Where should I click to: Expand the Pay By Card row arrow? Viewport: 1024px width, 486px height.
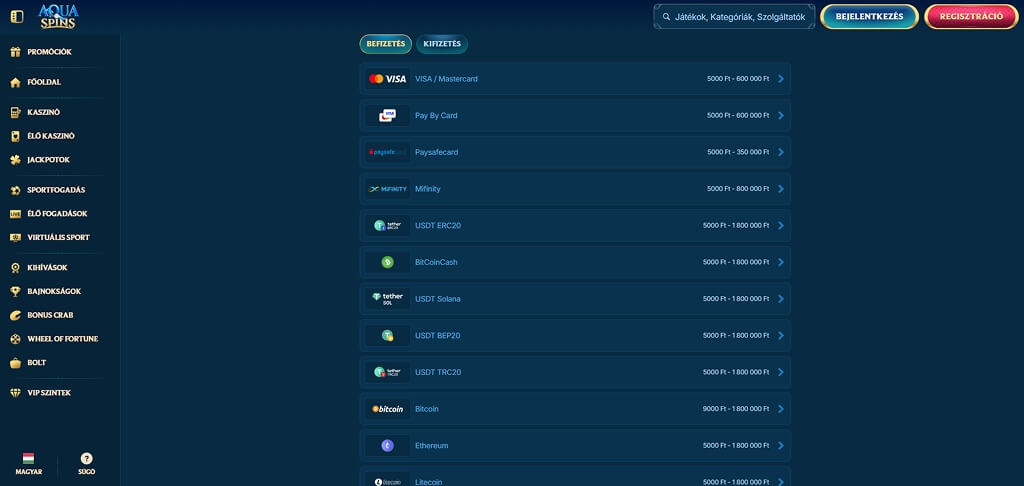(780, 116)
